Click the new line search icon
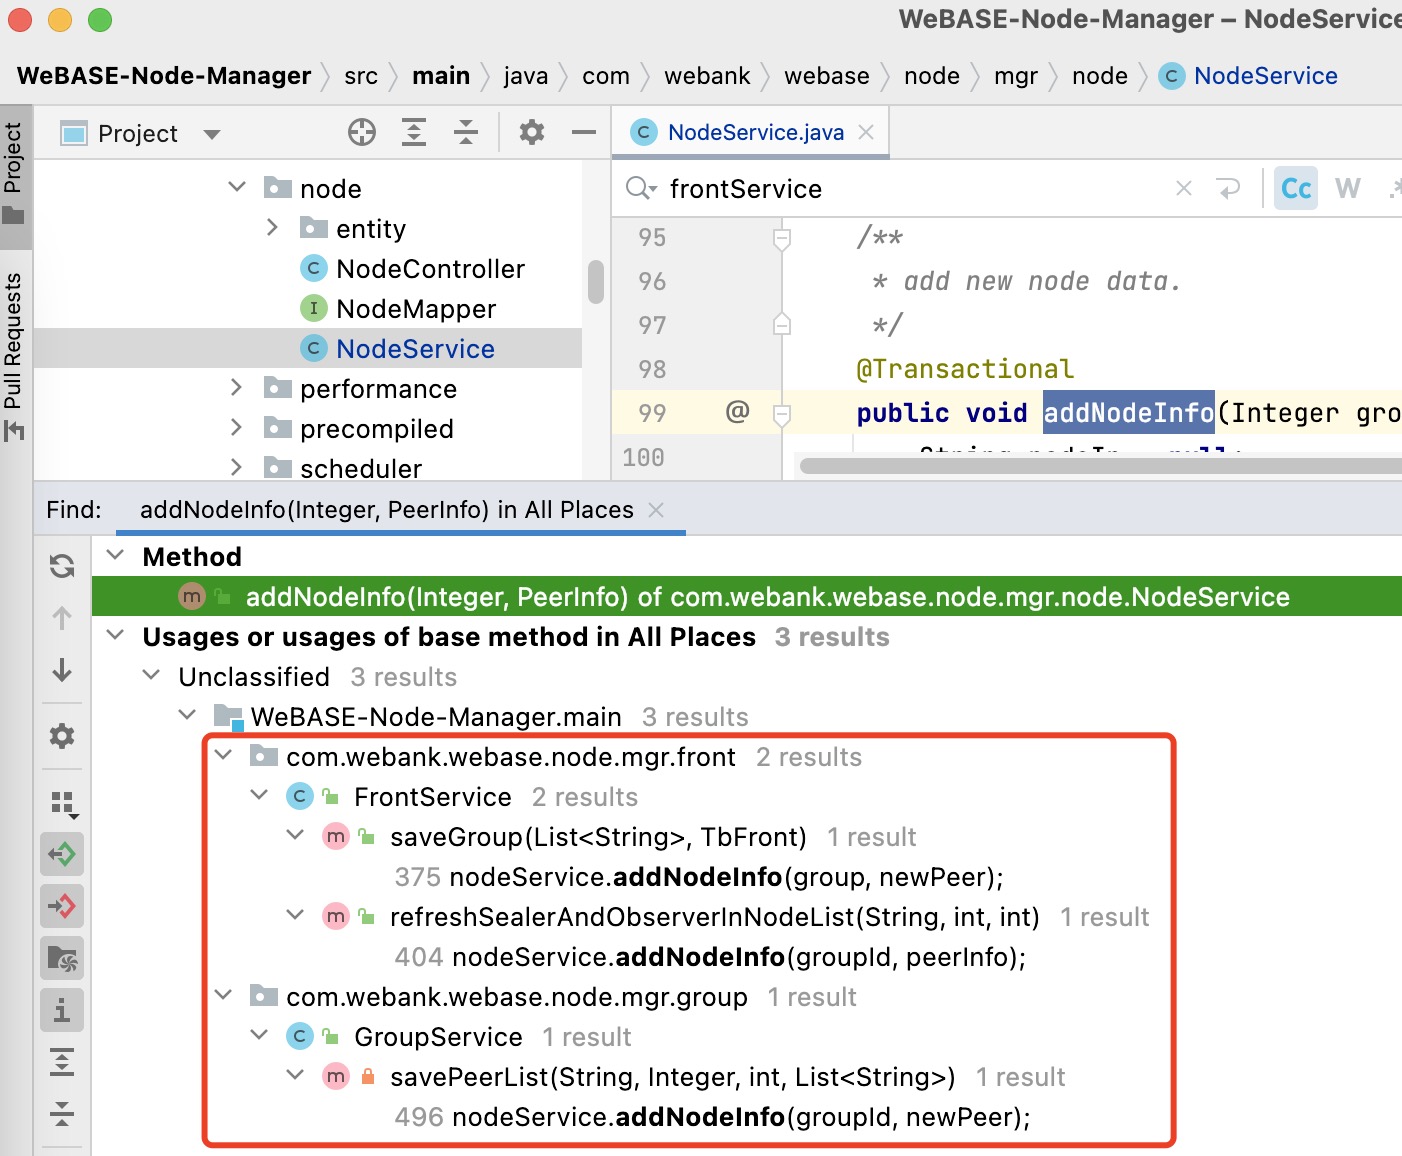 1228,188
